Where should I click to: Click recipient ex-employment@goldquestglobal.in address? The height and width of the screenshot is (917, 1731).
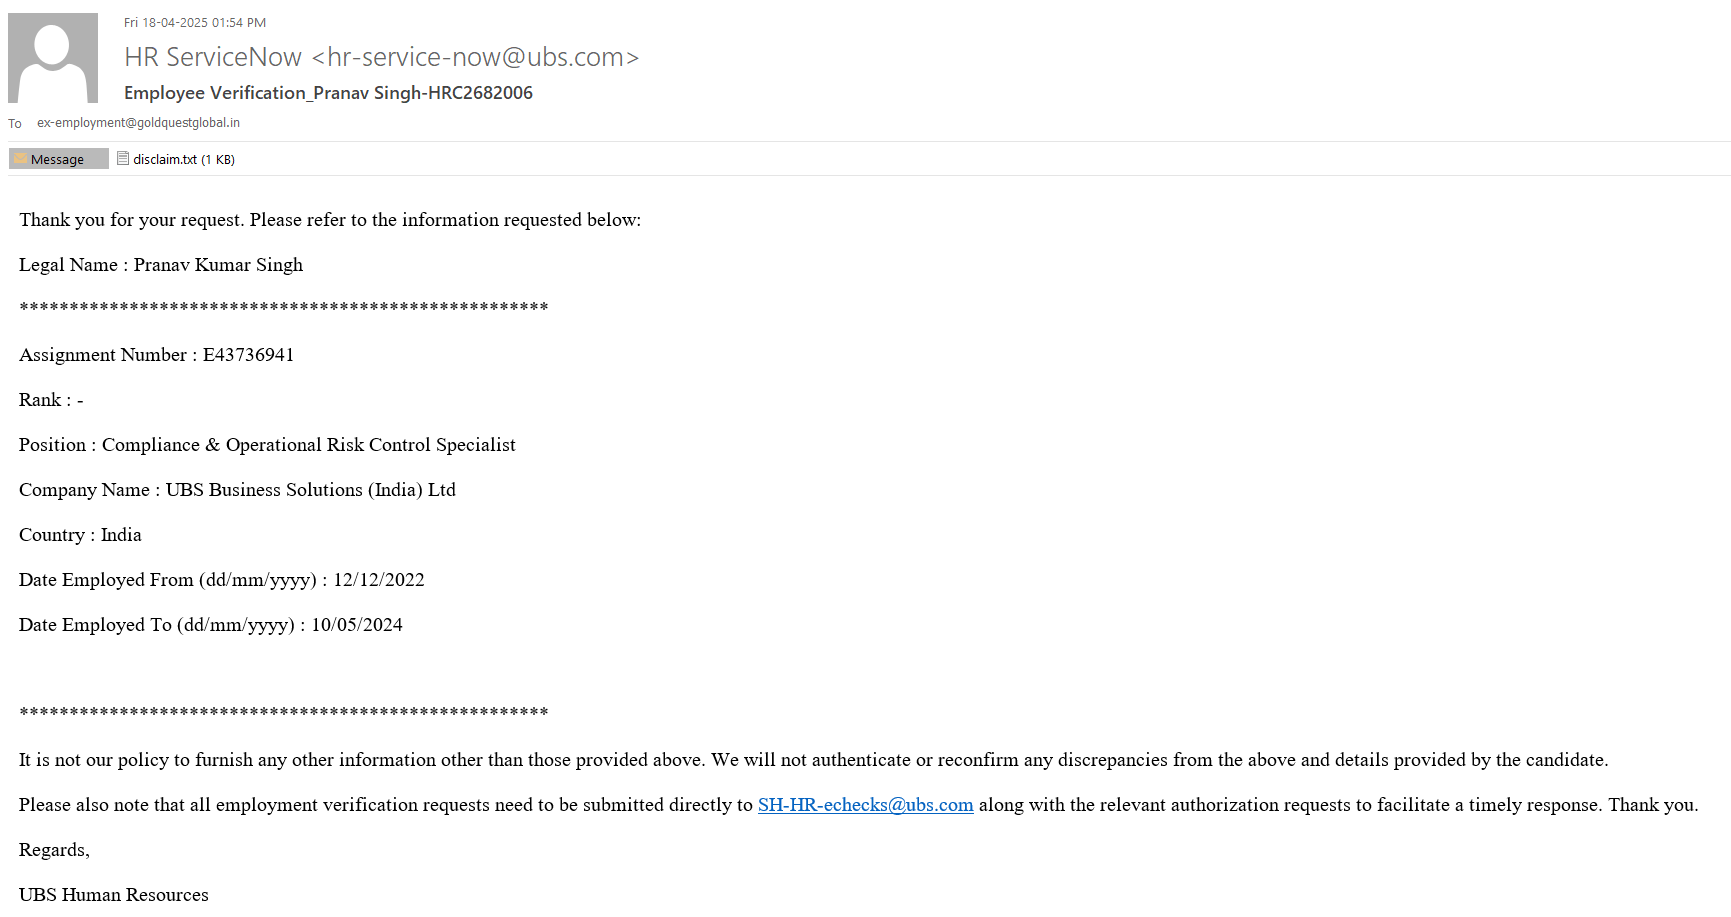[x=138, y=123]
